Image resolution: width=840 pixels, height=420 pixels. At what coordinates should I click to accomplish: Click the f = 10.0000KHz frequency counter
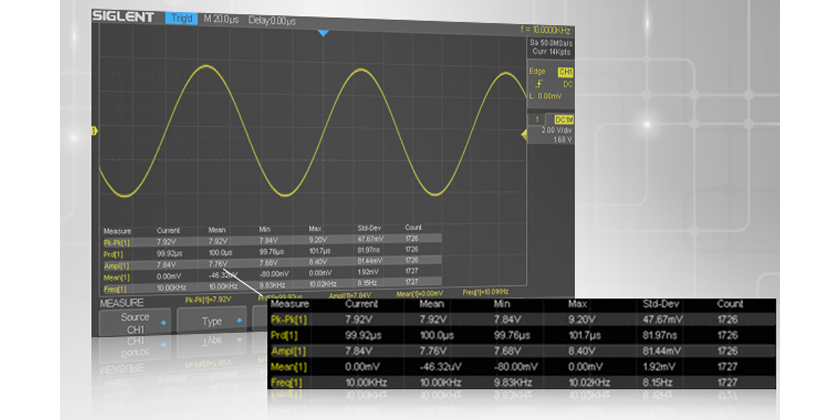coord(553,31)
